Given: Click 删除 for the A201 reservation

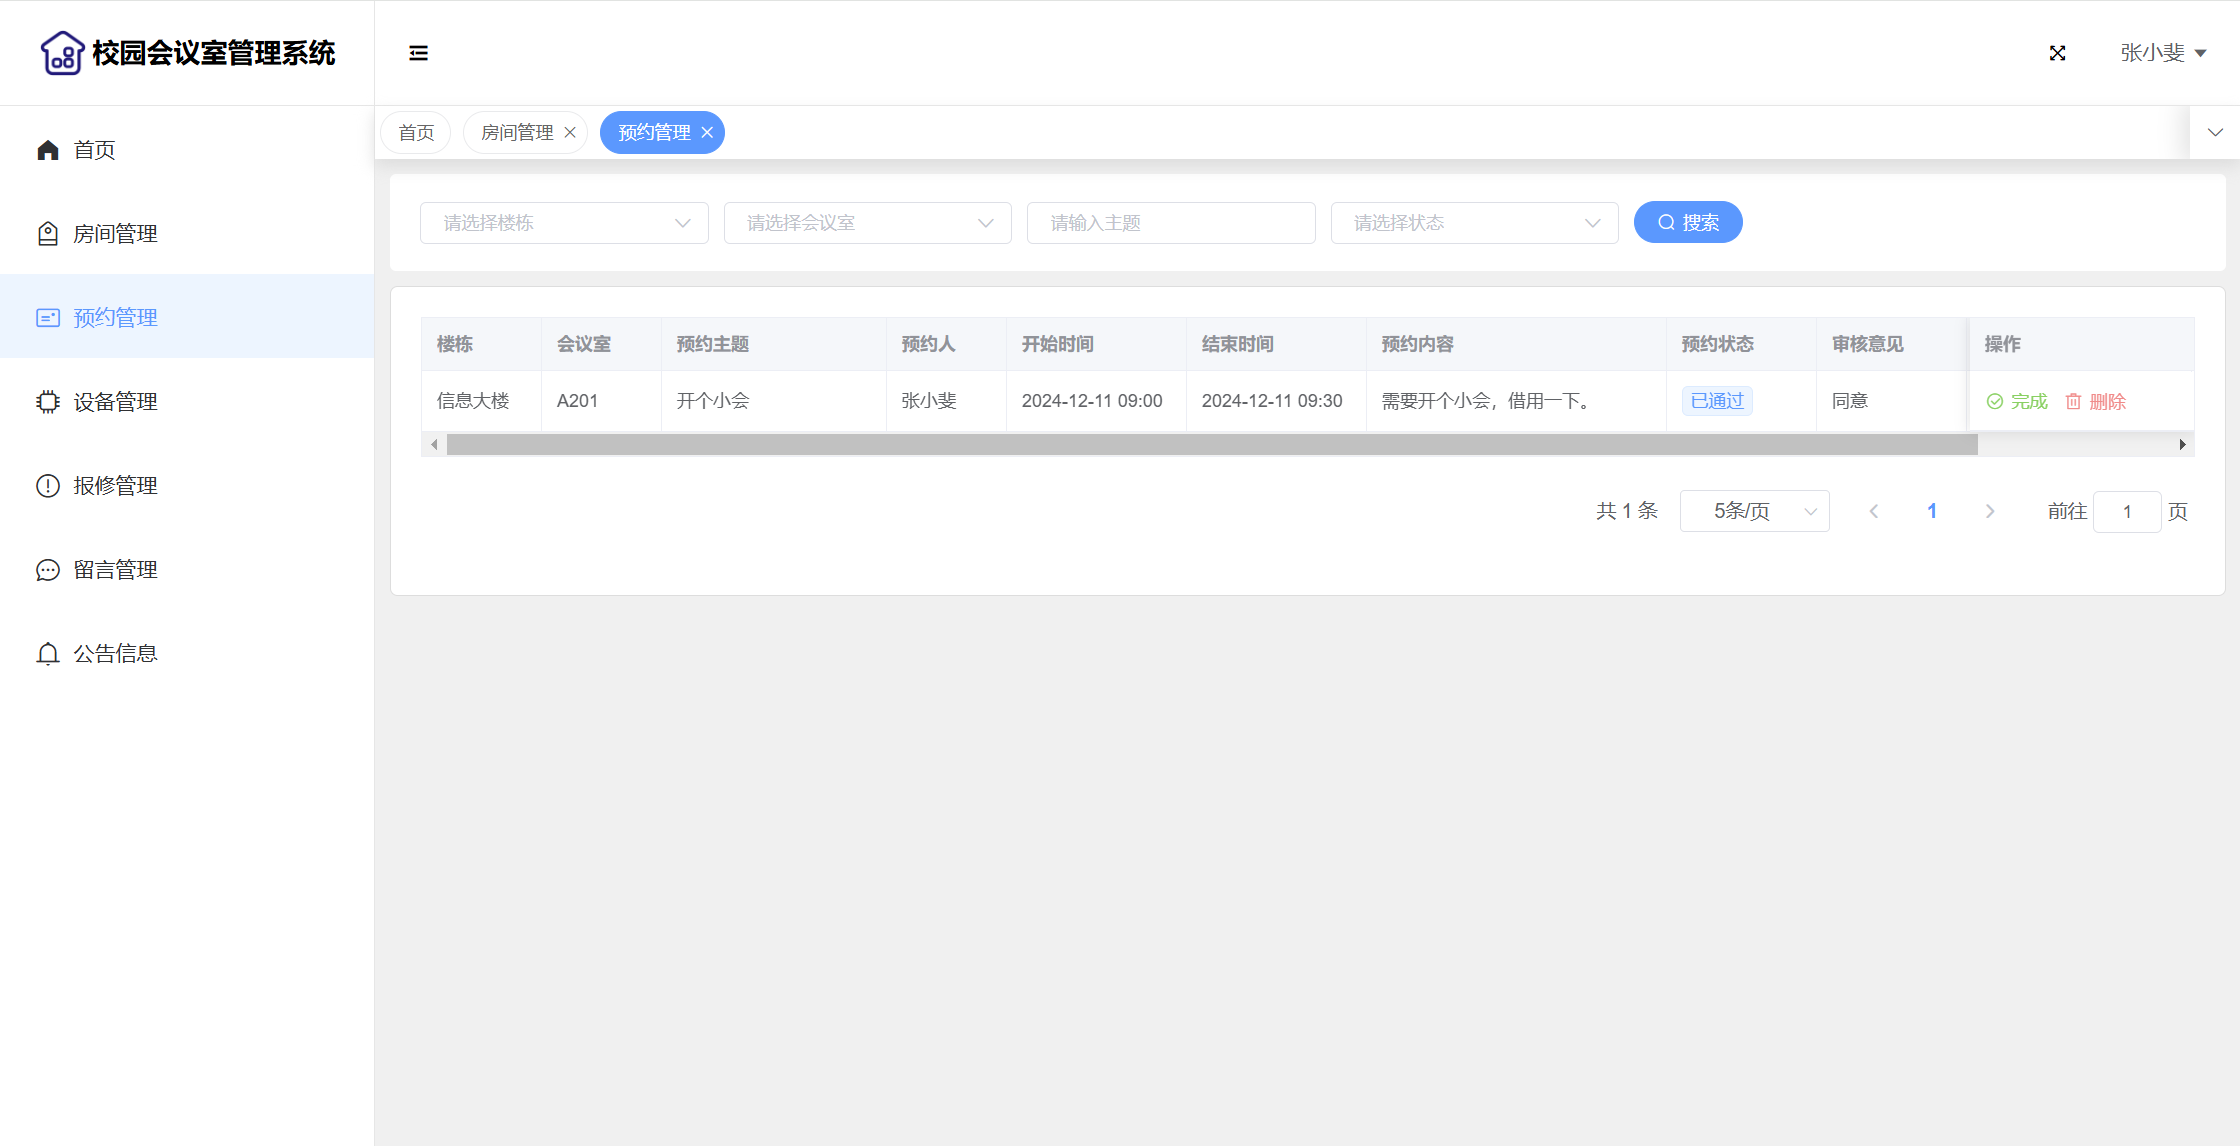Looking at the screenshot, I should point(2096,401).
